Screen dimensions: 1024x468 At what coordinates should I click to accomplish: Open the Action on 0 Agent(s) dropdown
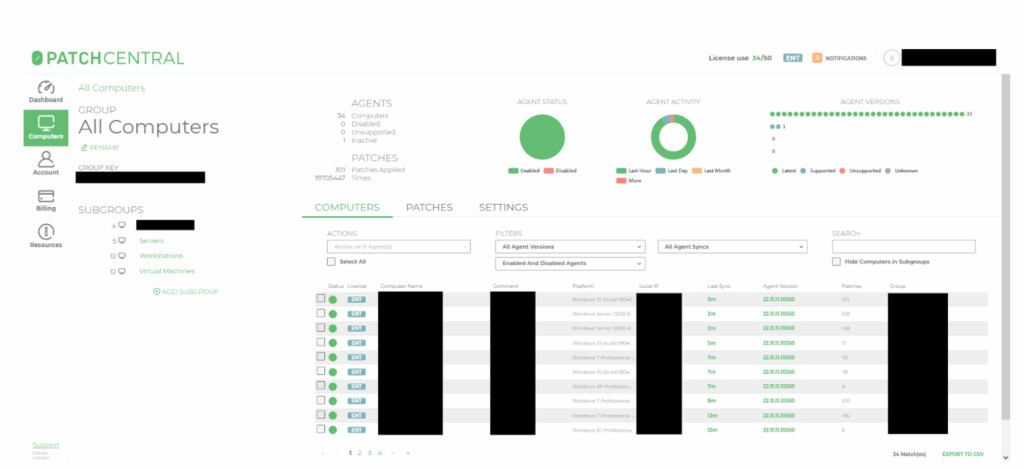click(398, 247)
